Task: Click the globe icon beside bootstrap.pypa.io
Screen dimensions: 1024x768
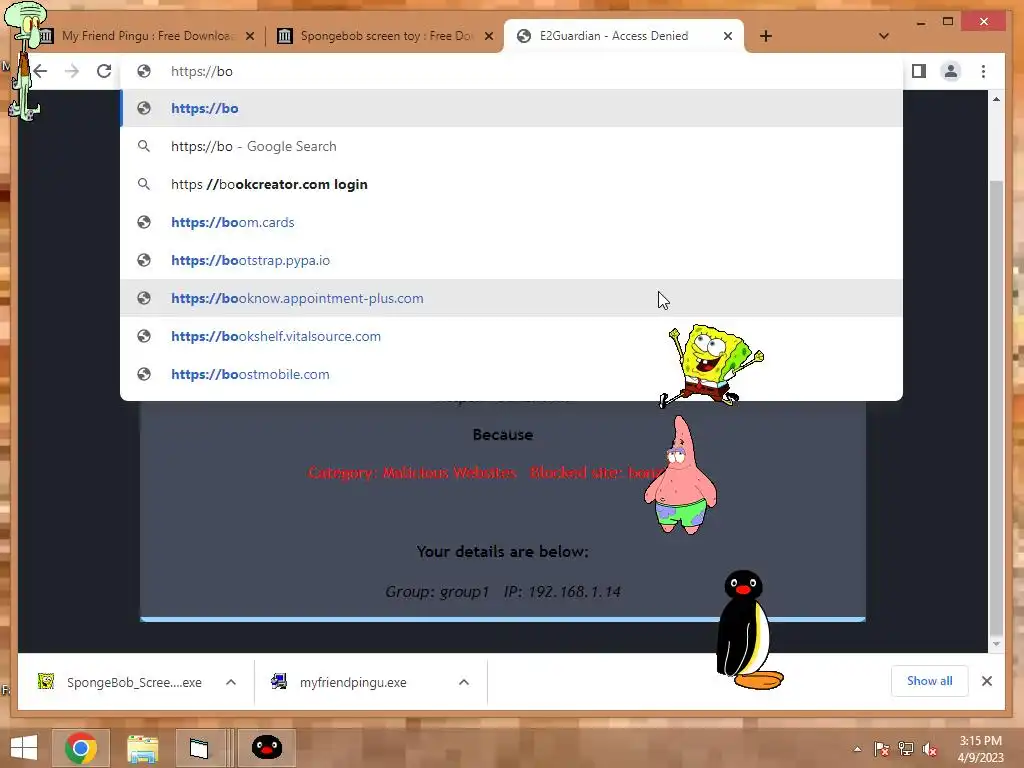Action: click(144, 260)
